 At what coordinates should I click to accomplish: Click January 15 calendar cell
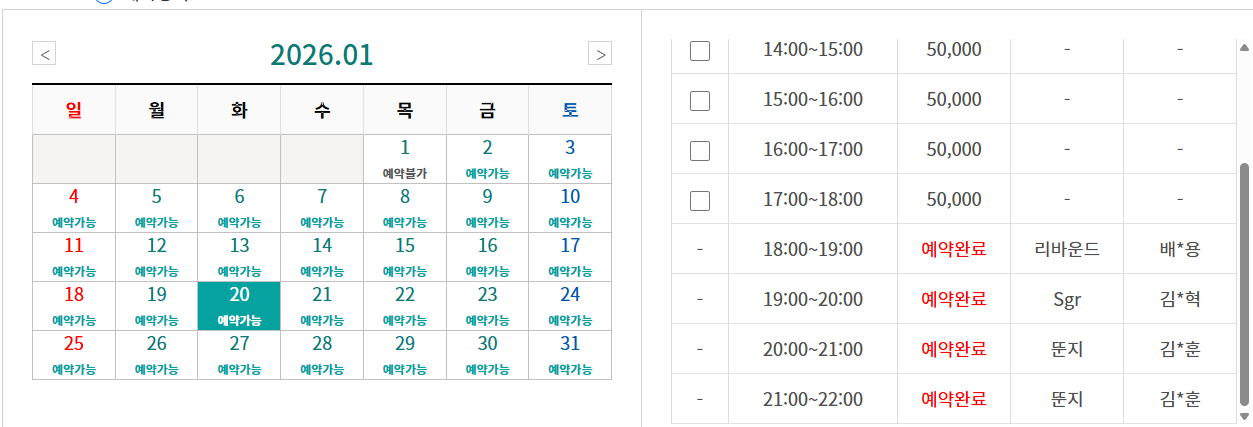[405, 256]
